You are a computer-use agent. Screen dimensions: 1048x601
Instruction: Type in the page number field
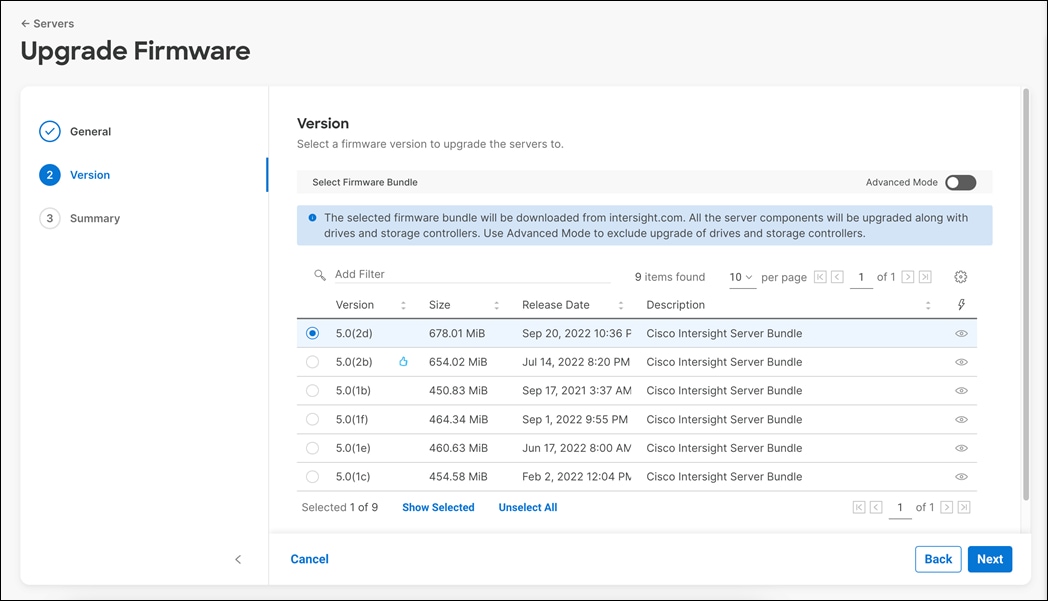(x=861, y=277)
